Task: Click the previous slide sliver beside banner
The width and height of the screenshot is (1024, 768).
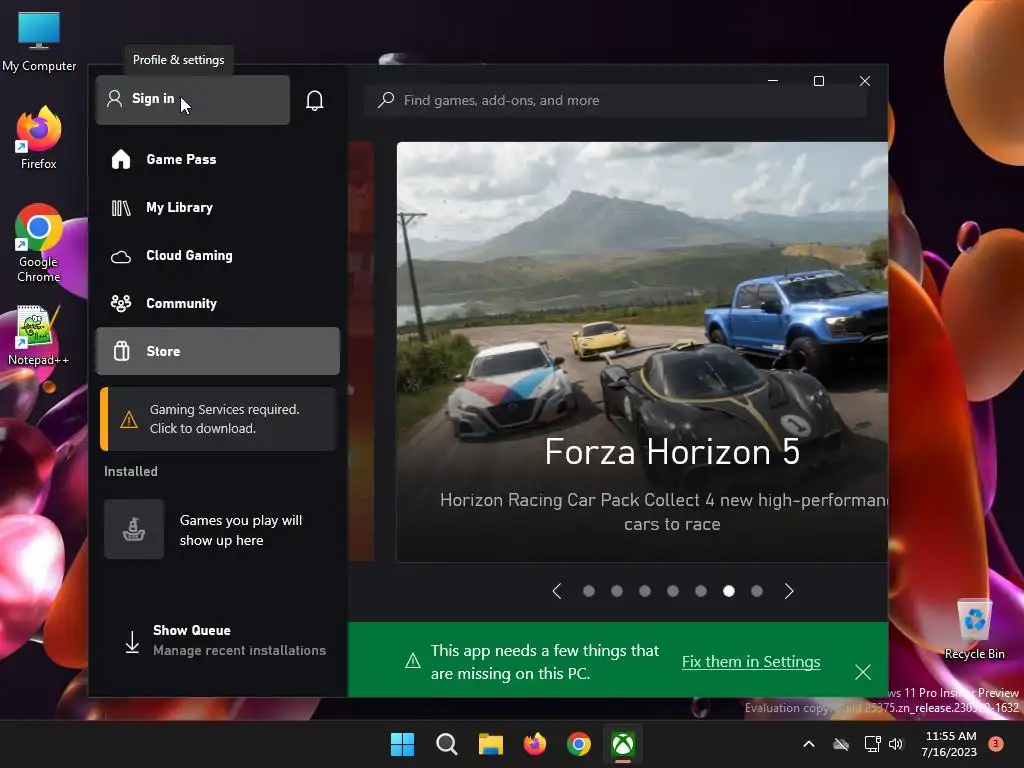Action: coord(360,351)
